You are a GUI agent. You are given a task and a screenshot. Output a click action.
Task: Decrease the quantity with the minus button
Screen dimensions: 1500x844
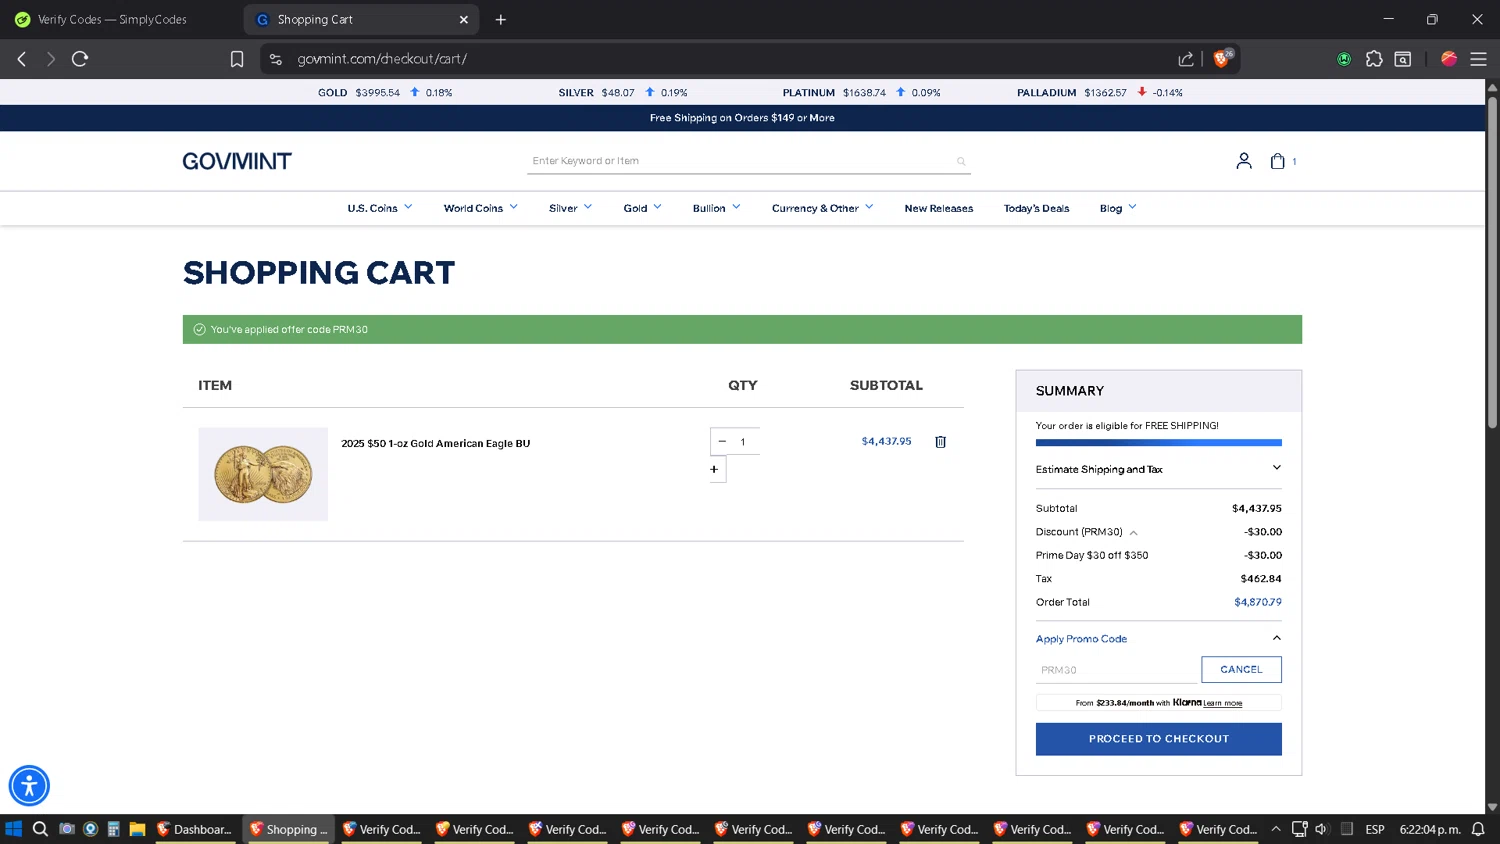722,442
